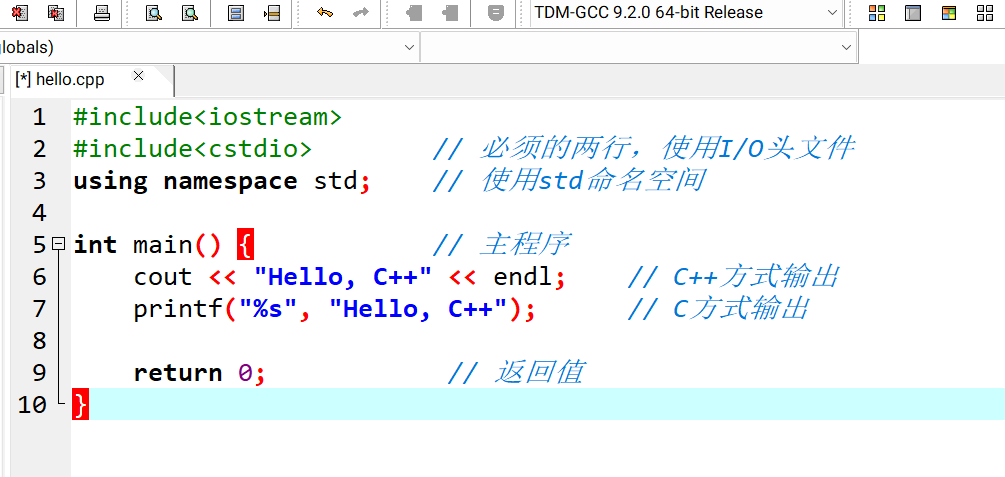Open Replace with the second magnifier icon
Screen dimensions: 1005x477
coord(189,13)
